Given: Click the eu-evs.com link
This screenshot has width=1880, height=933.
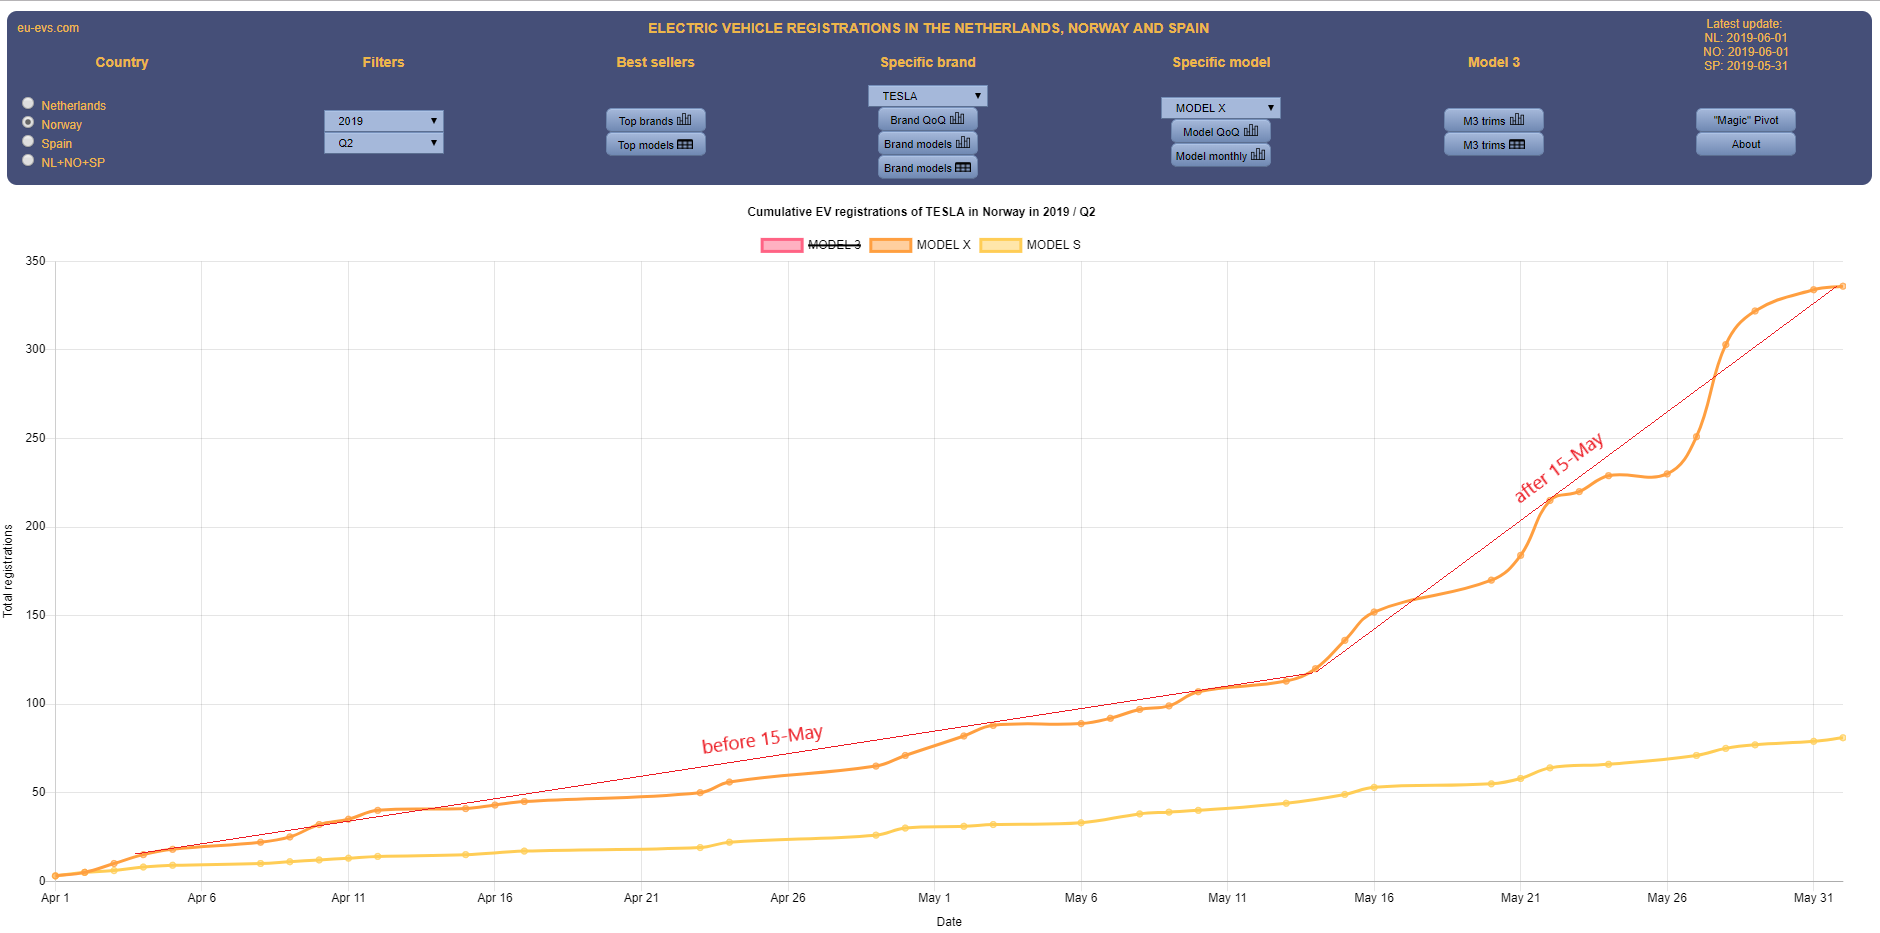Looking at the screenshot, I should point(48,28).
